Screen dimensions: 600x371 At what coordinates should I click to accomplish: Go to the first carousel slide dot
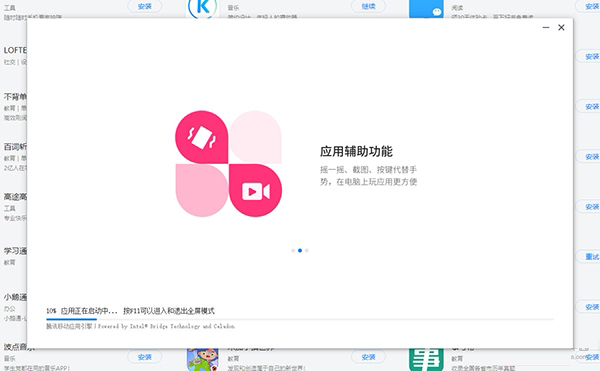(293, 251)
